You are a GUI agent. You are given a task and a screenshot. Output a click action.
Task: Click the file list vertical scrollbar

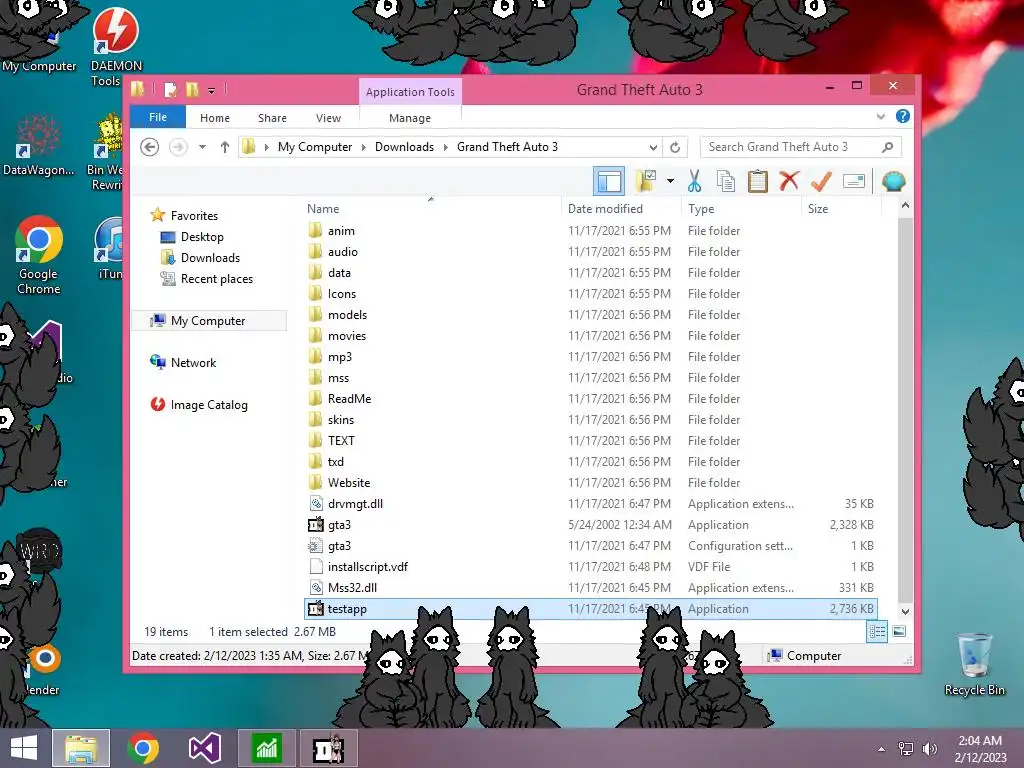pos(905,409)
